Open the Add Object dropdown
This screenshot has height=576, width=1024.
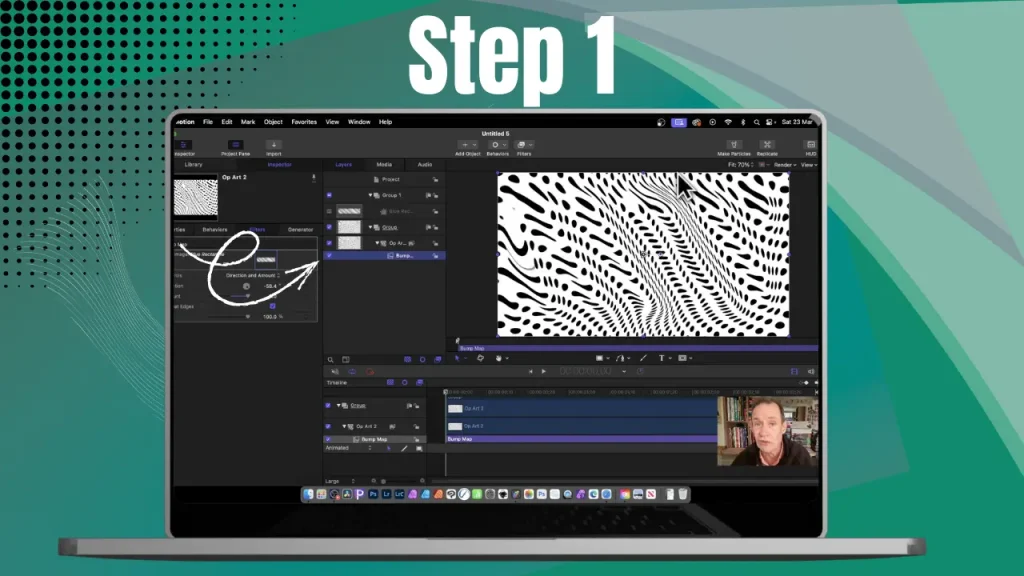click(x=468, y=145)
